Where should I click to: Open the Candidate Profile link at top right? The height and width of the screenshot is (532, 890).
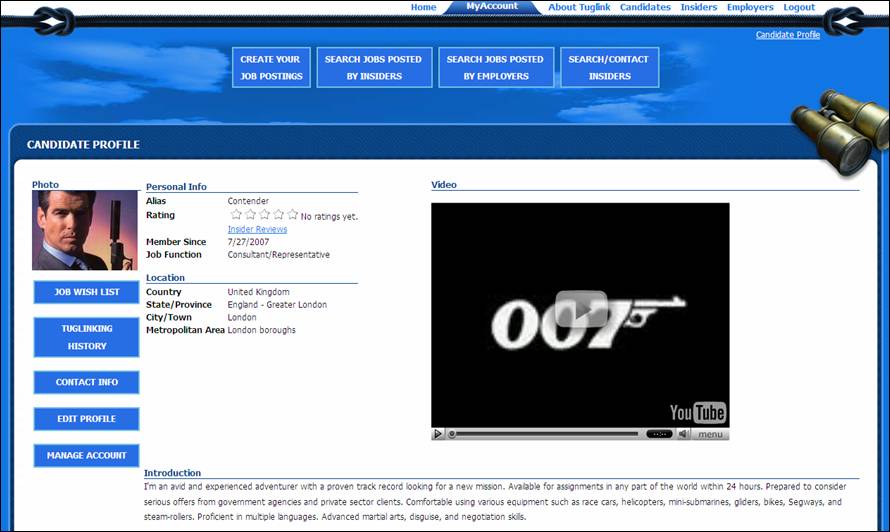[x=788, y=35]
